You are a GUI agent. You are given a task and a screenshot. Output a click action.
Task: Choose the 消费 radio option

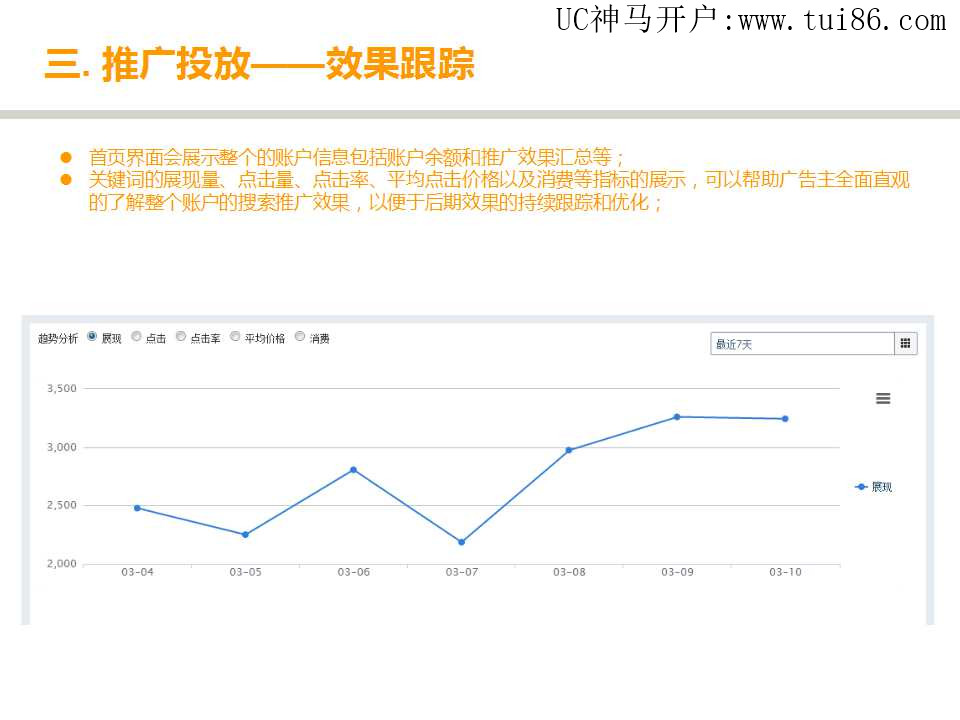300,337
